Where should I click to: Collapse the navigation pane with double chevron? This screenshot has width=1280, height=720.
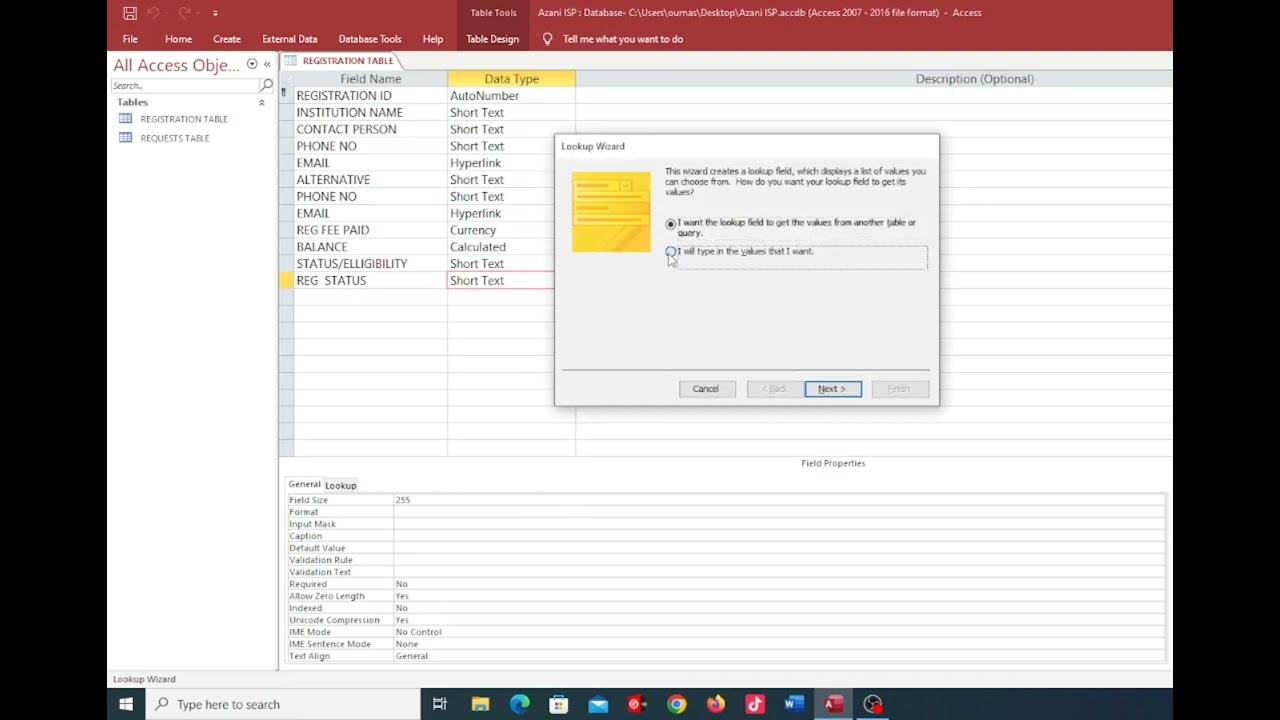[267, 64]
